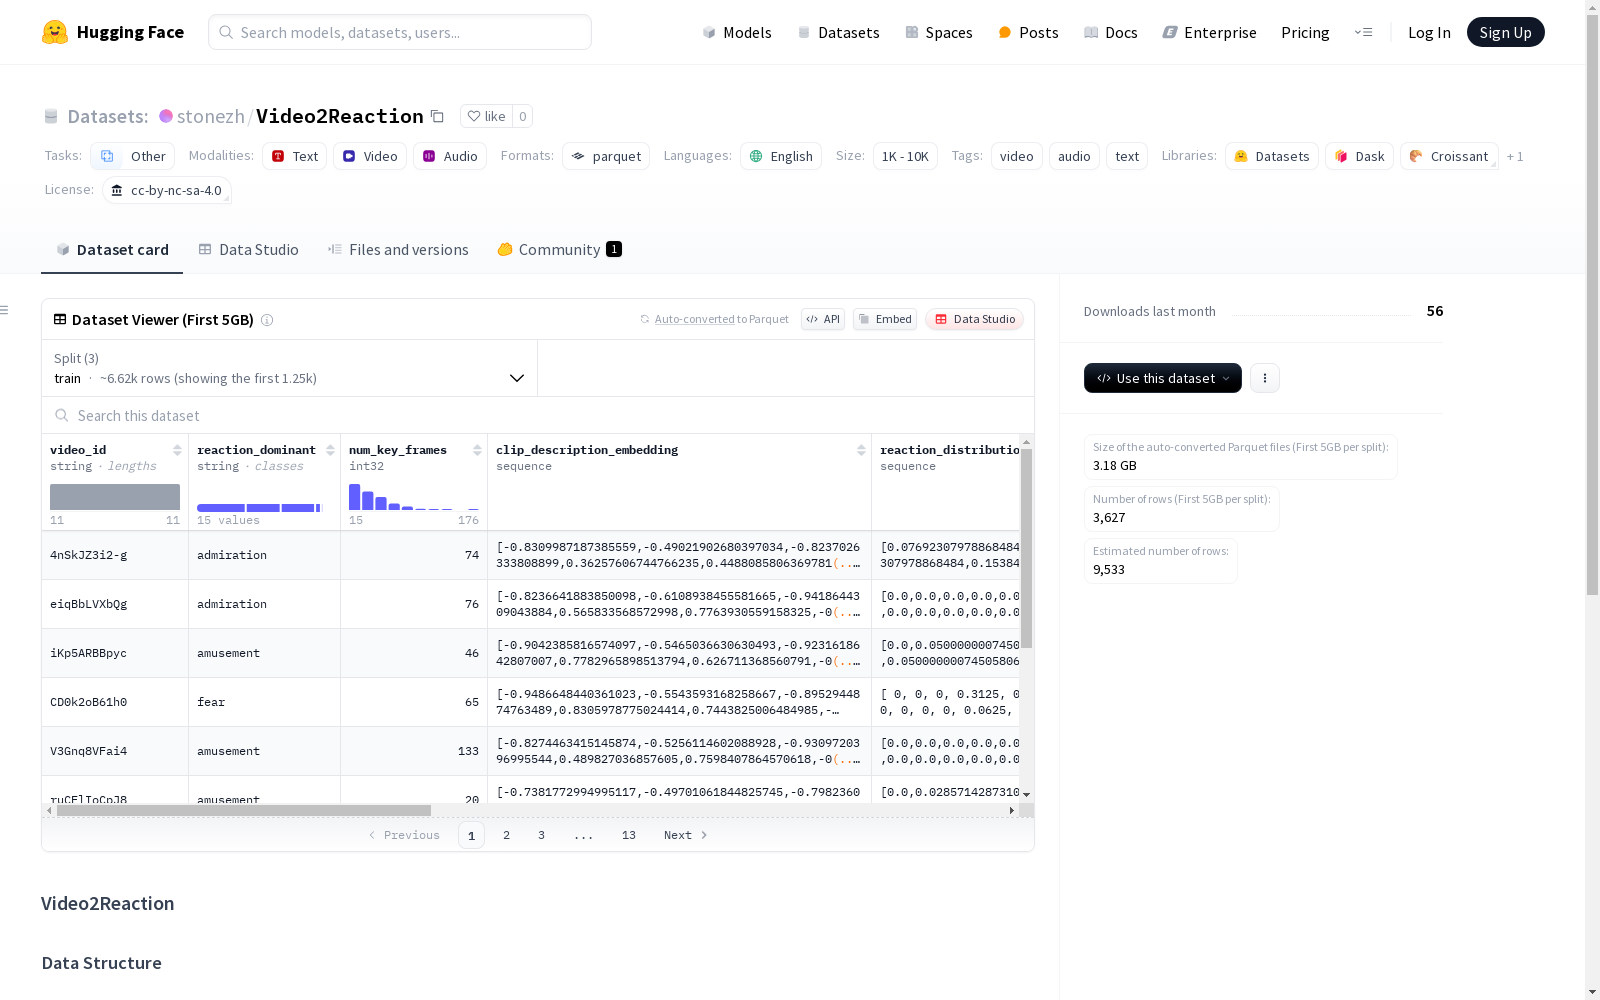Screen dimensions: 1600x1000
Task: Open Enterprise in the top navigation
Action: [1210, 32]
